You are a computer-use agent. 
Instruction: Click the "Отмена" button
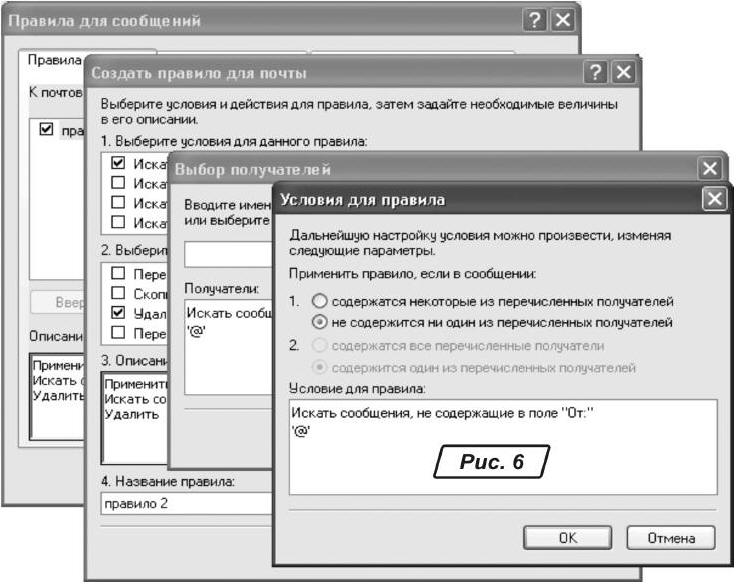pyautogui.click(x=671, y=537)
